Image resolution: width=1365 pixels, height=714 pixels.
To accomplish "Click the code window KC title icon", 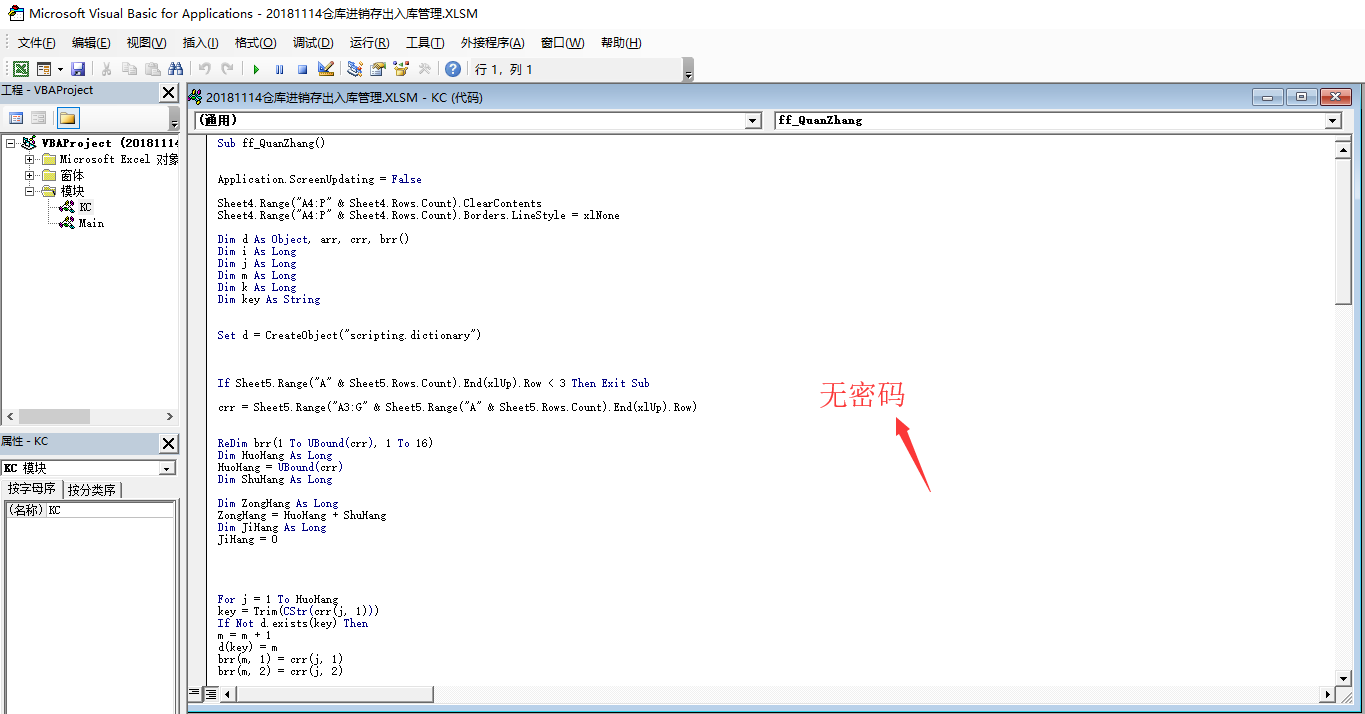I will (196, 97).
